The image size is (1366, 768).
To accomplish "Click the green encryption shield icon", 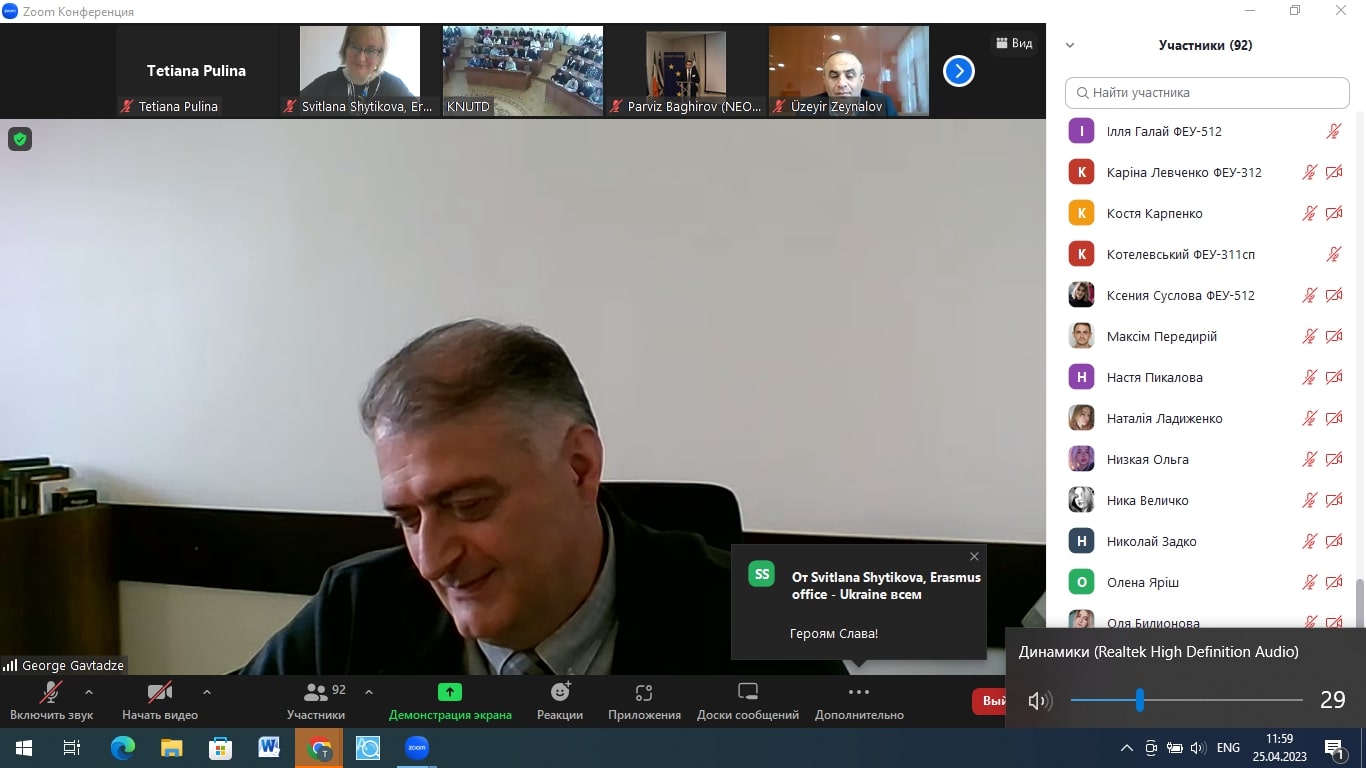I will 20,139.
